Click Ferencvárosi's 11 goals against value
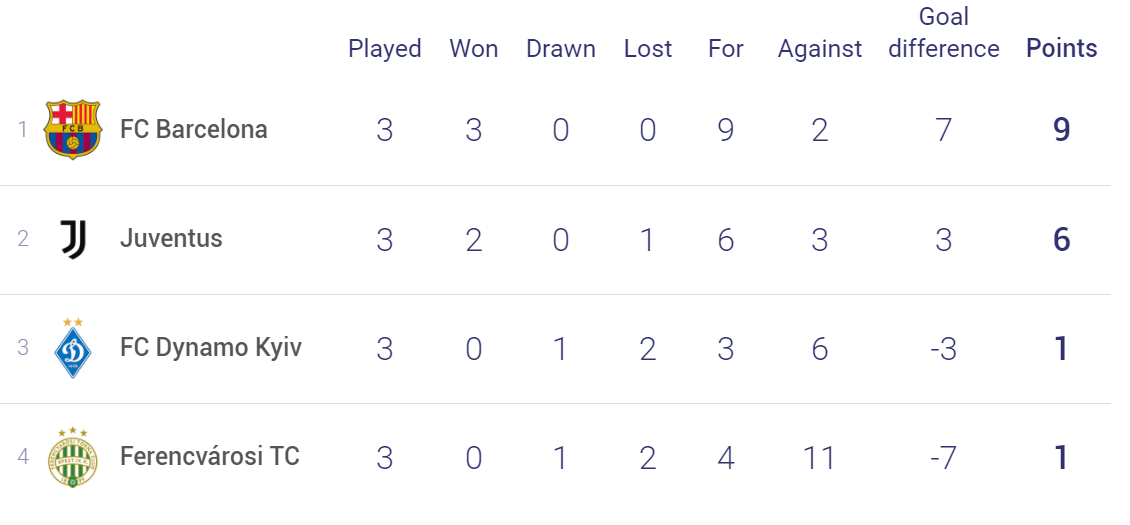 (x=819, y=458)
